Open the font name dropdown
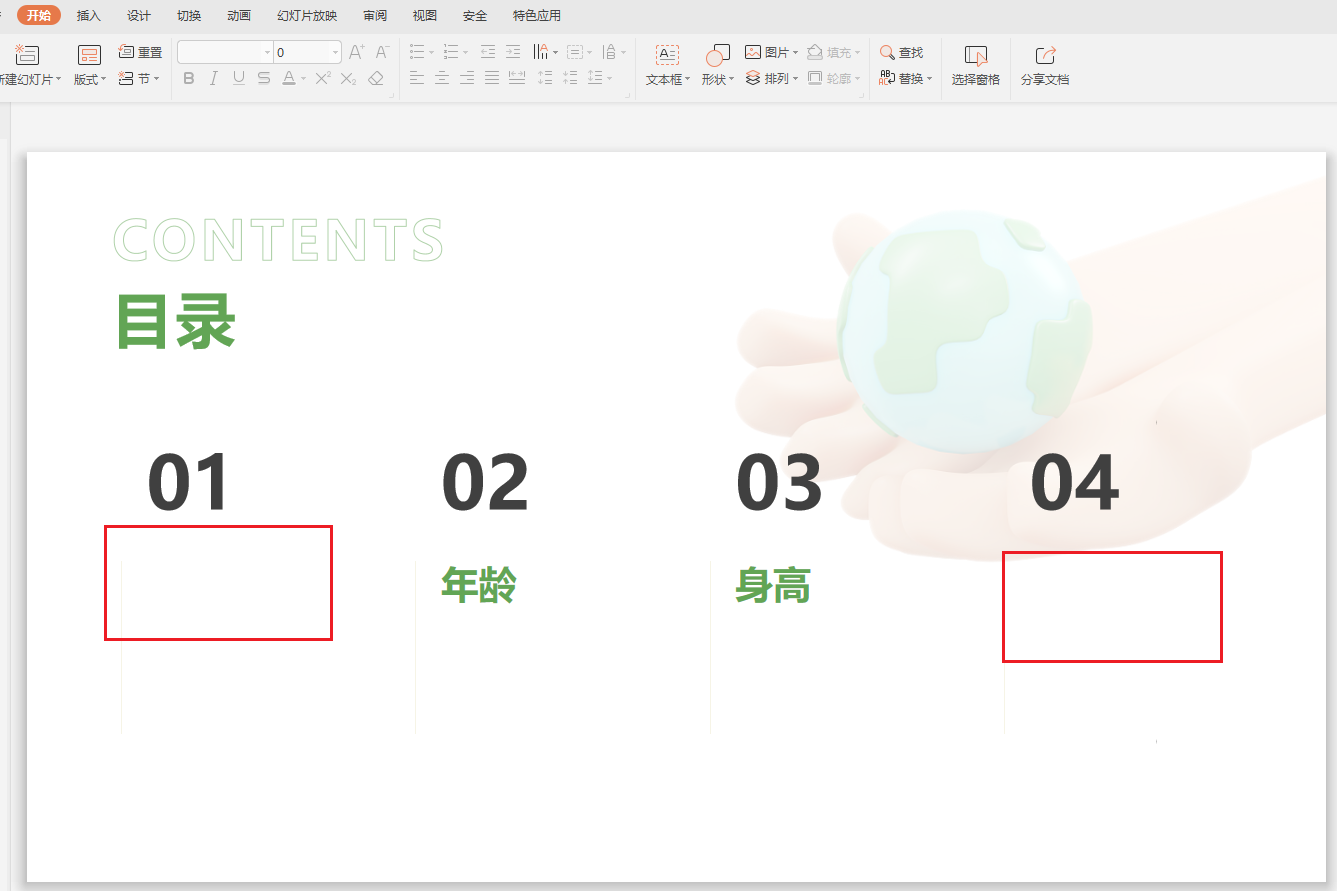Image resolution: width=1337 pixels, height=891 pixels. (x=266, y=51)
